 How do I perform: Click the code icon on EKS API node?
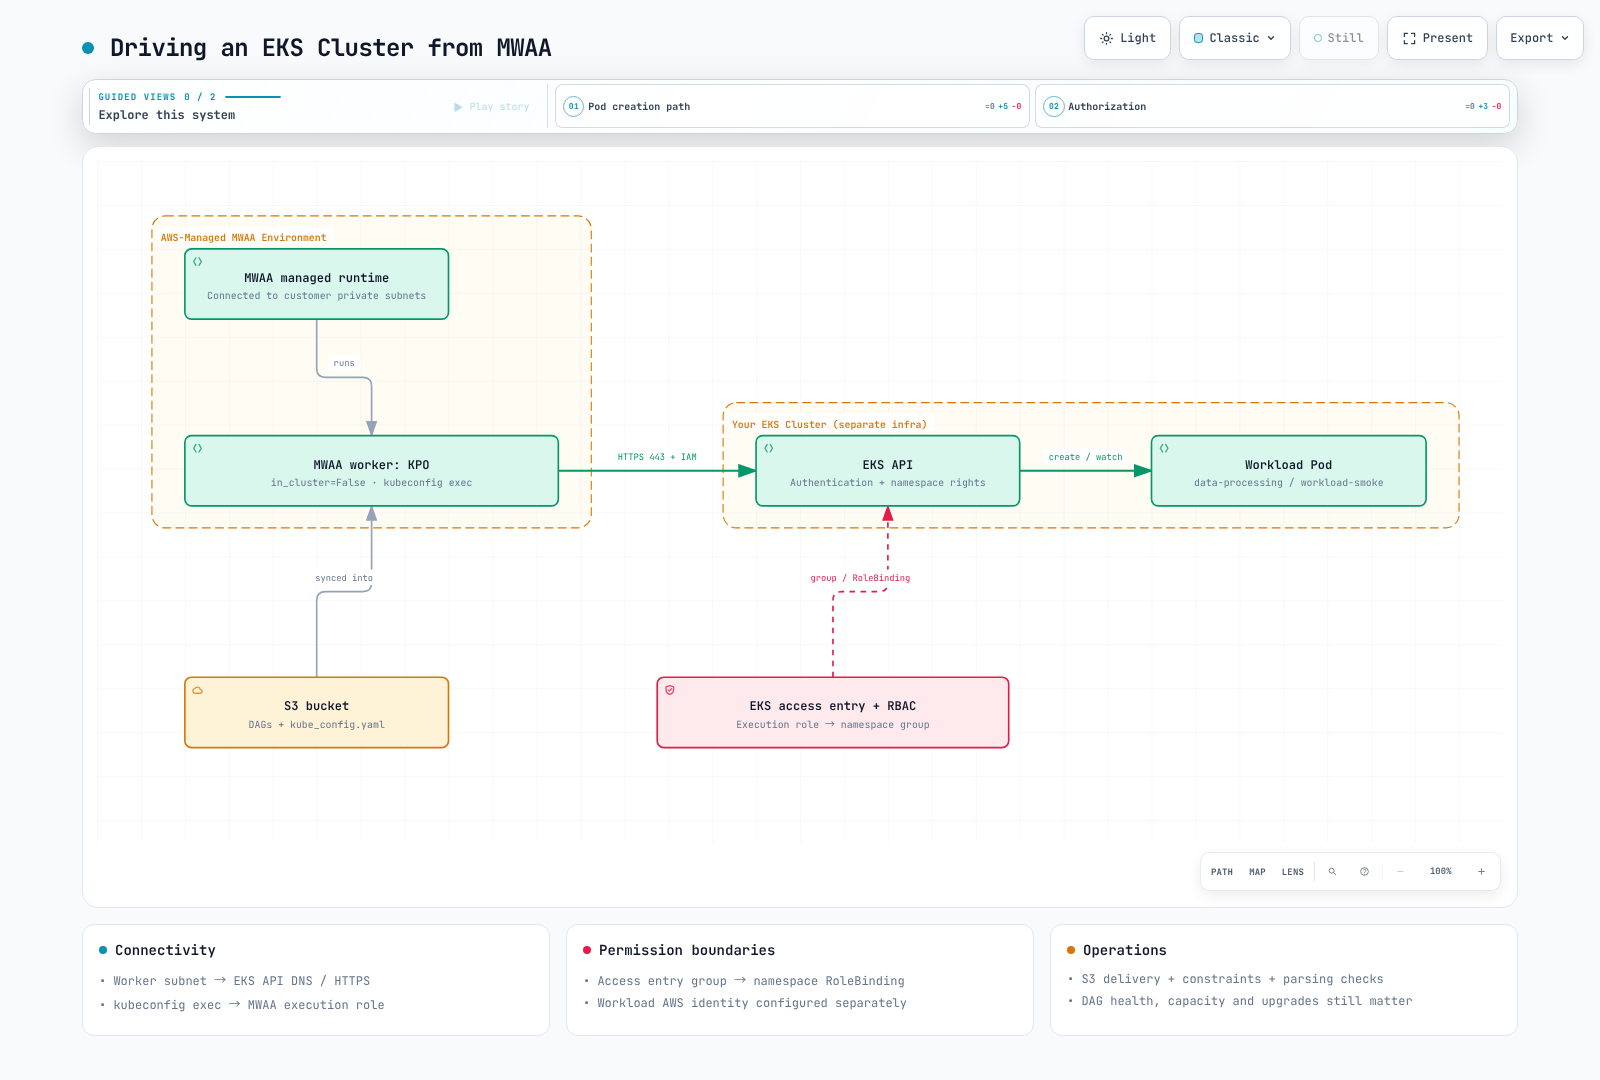click(769, 449)
